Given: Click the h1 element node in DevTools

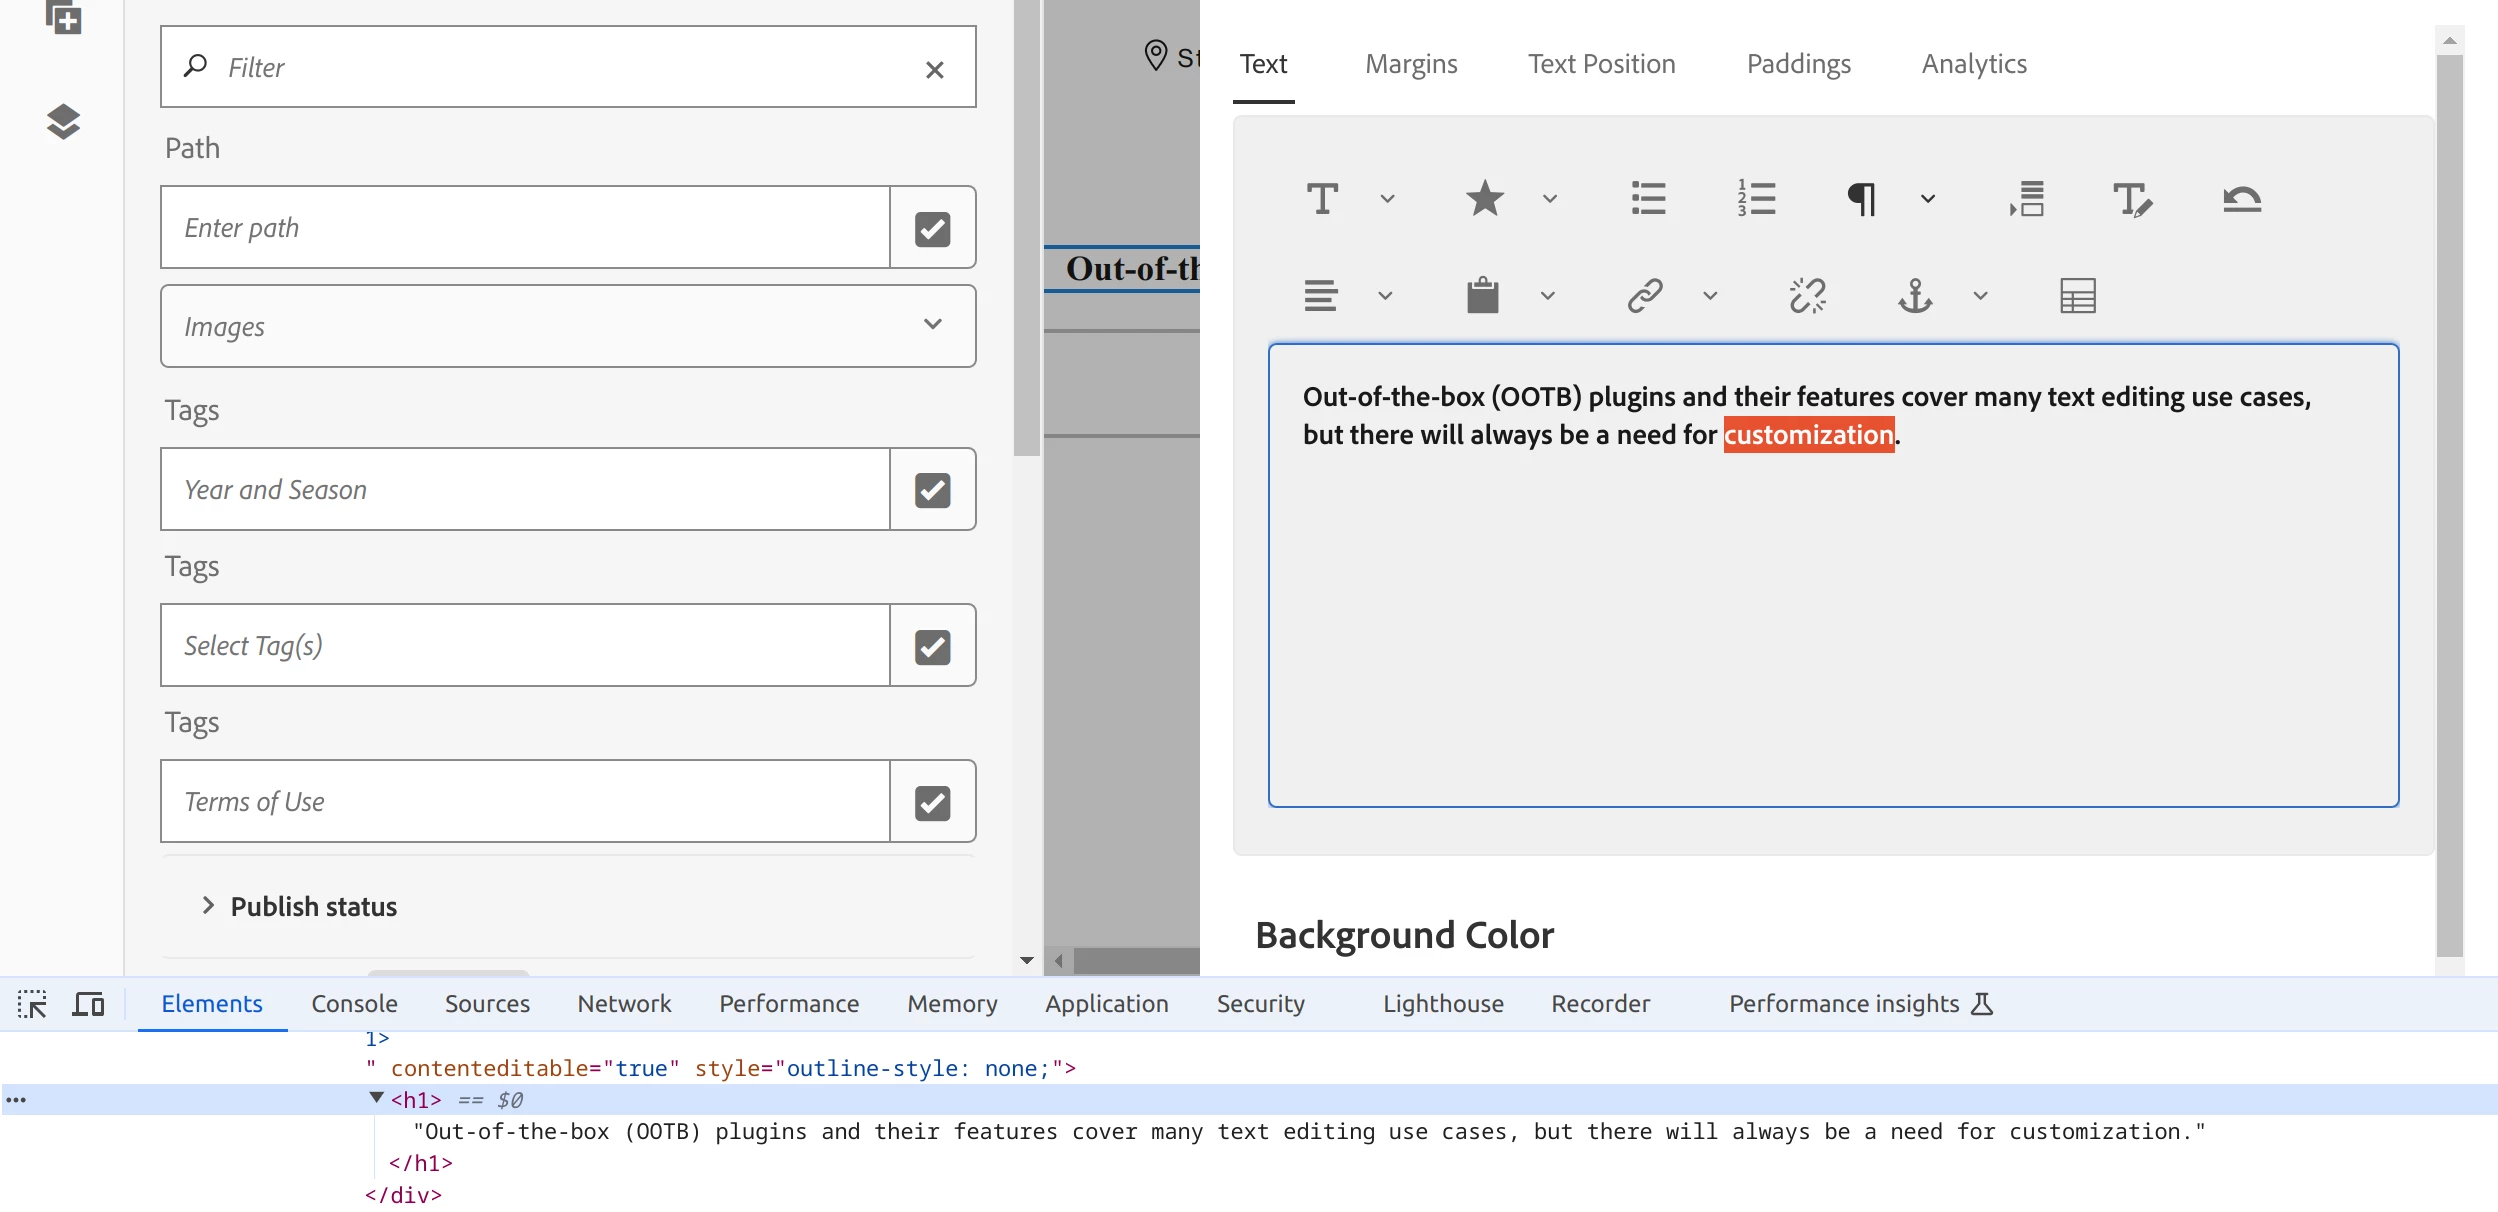Looking at the screenshot, I should (415, 1100).
